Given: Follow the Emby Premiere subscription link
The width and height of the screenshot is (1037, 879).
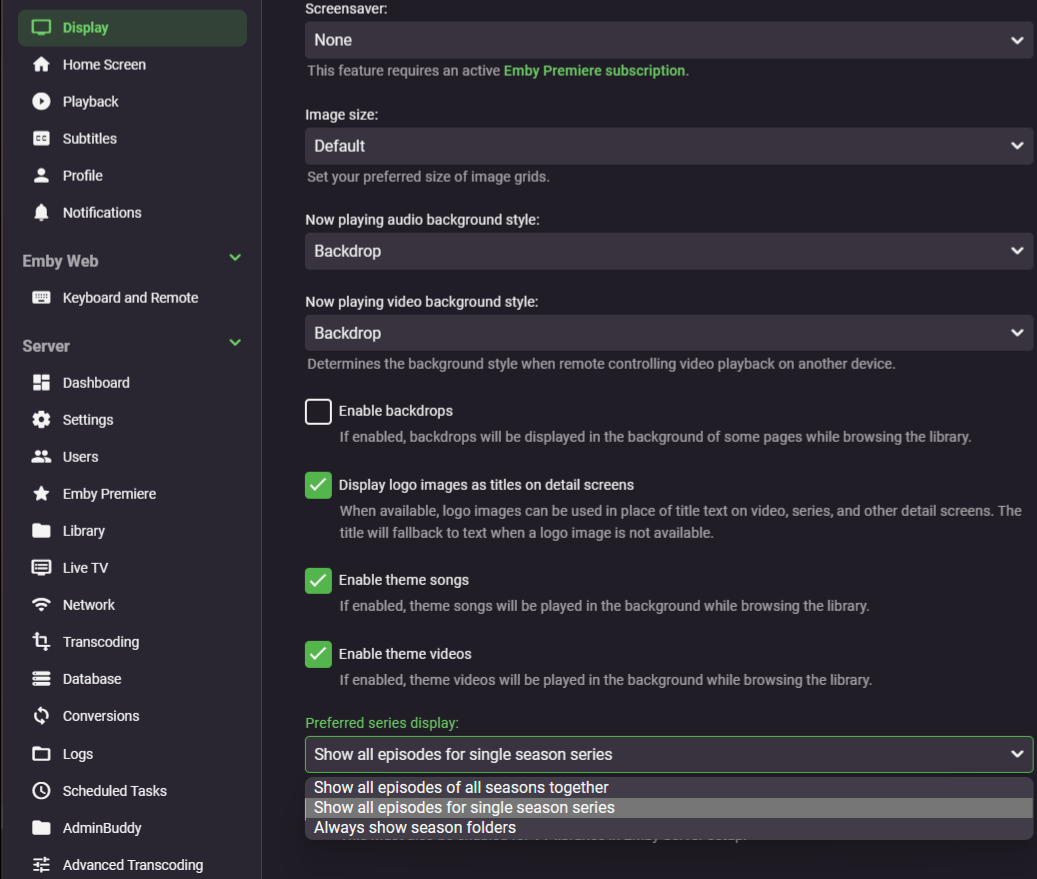Looking at the screenshot, I should coord(594,71).
